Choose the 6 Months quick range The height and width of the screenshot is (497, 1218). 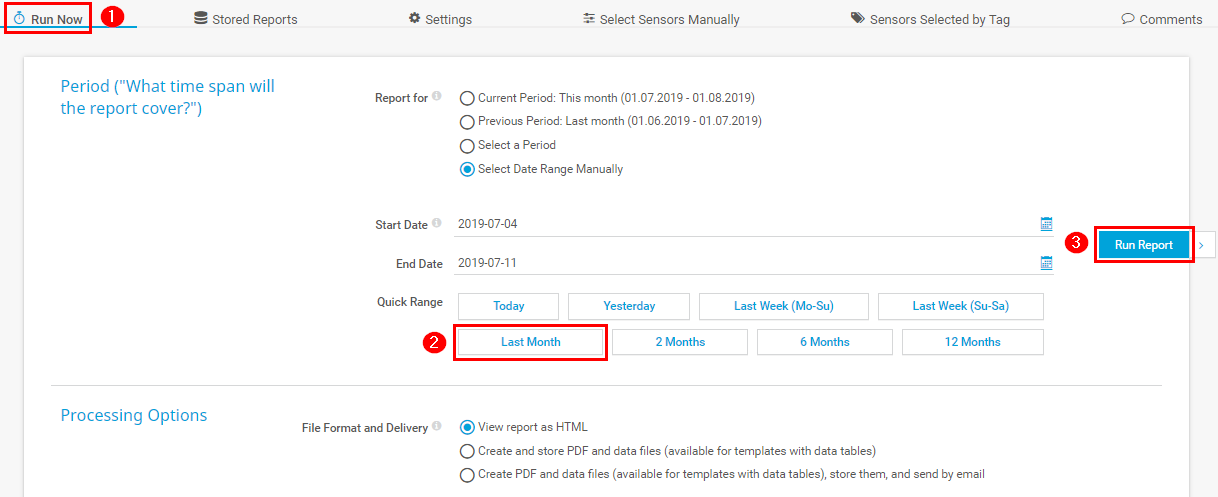[x=824, y=342]
